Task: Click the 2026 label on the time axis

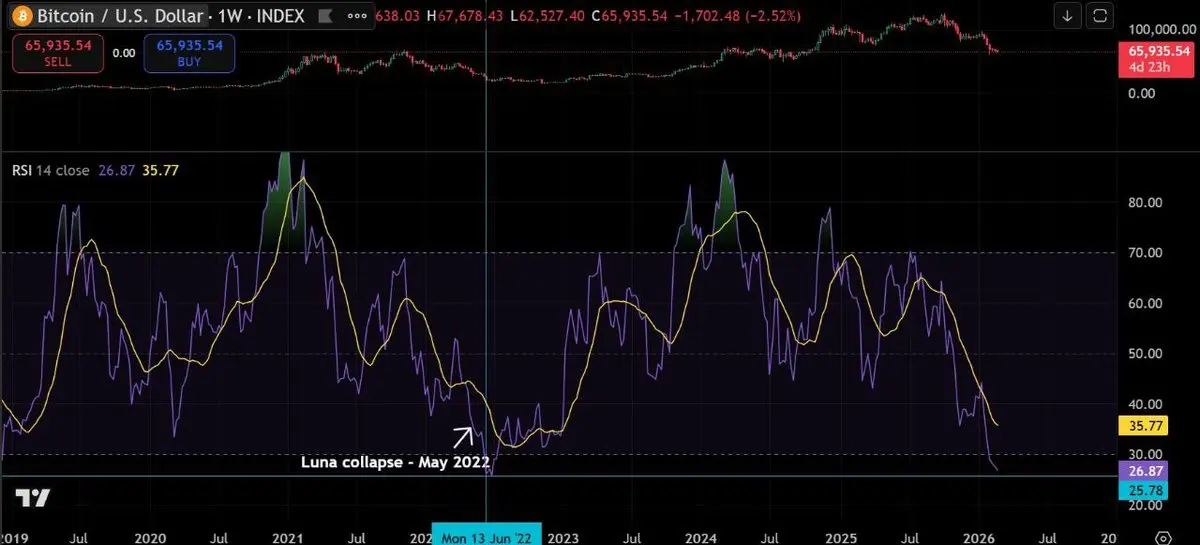Action: point(977,536)
